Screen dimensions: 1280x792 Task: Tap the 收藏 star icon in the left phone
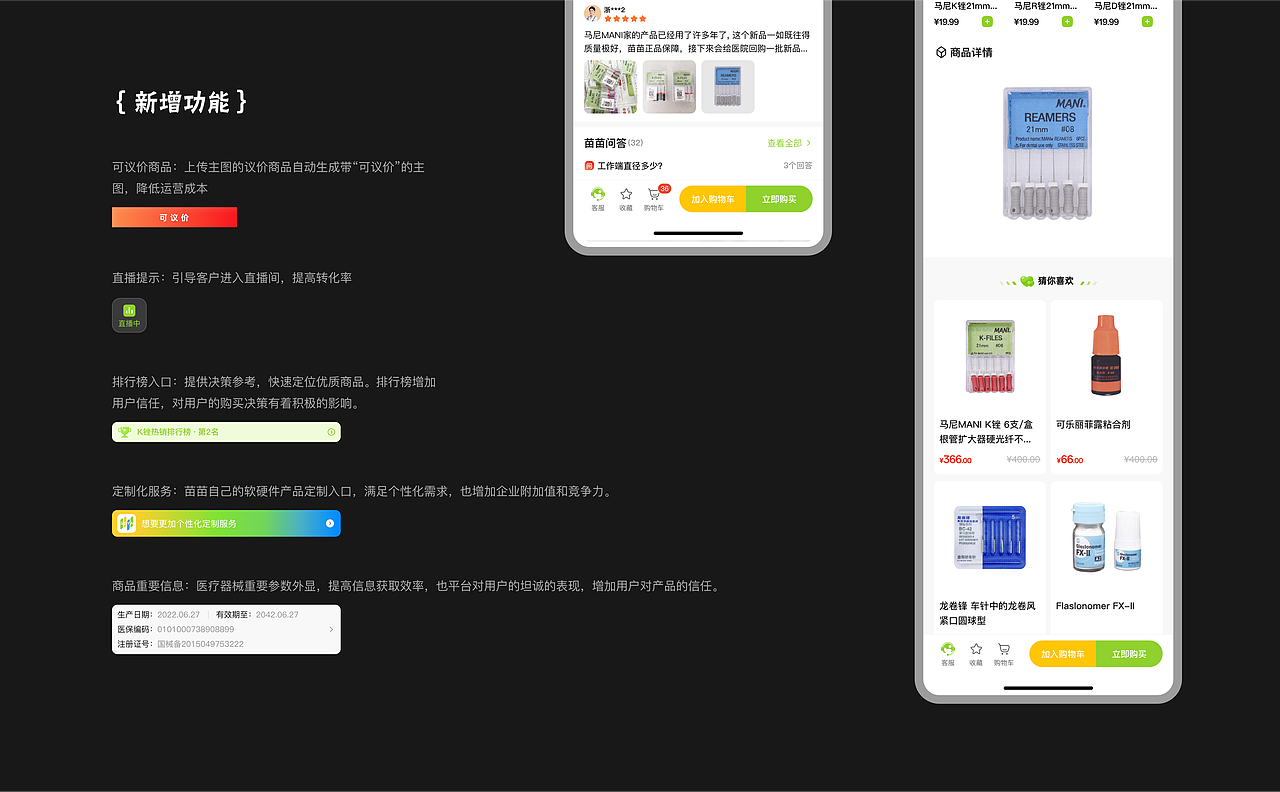click(x=626, y=194)
